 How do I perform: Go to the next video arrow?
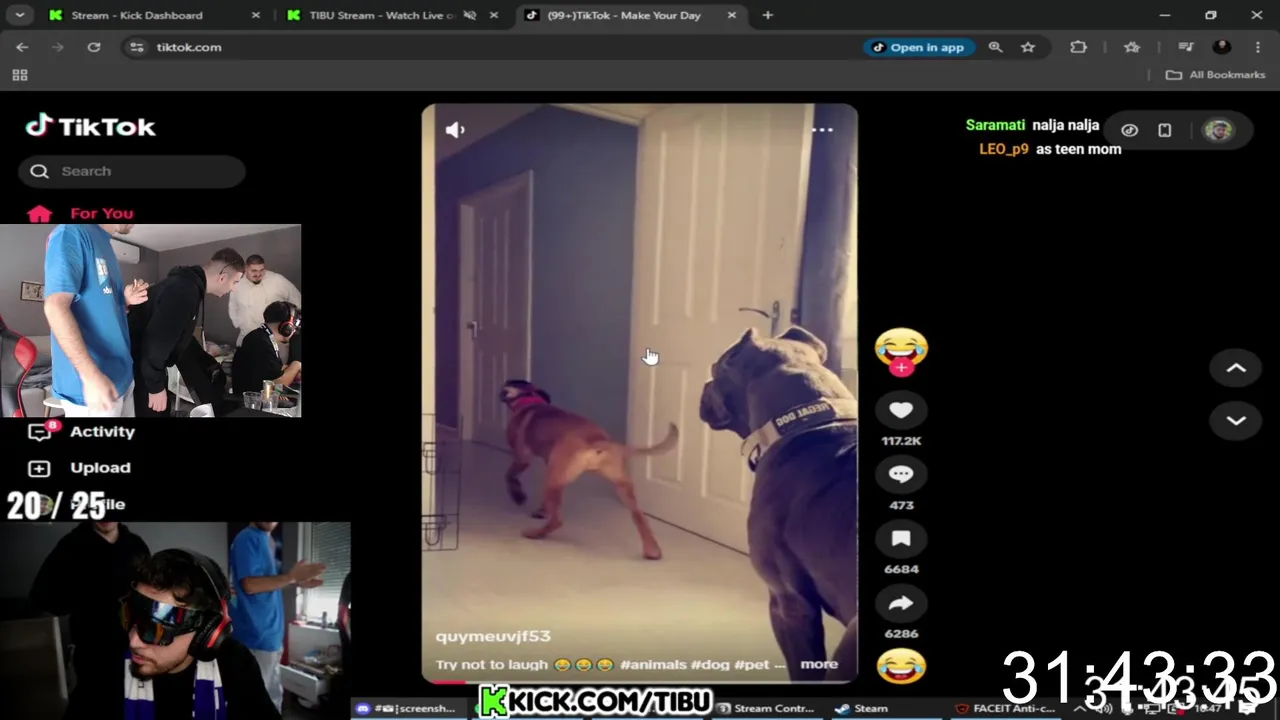[1236, 421]
